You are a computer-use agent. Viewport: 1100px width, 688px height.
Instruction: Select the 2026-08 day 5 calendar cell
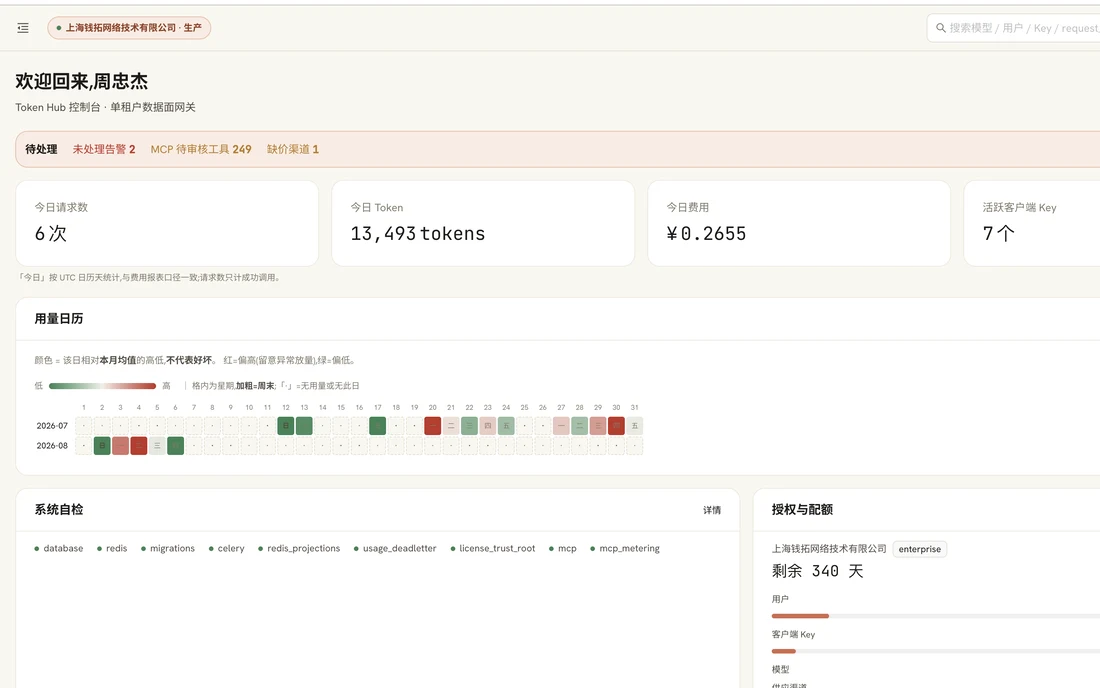pos(157,445)
